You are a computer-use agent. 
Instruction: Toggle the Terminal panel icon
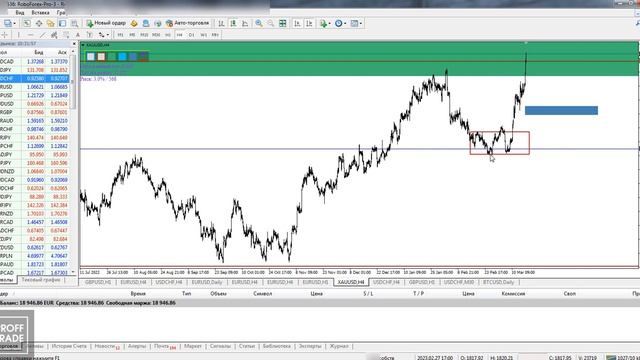tap(62, 23)
